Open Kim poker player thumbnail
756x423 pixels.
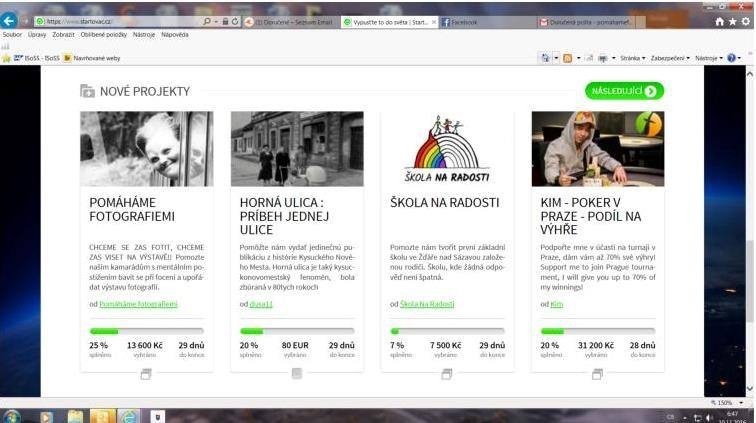tap(598, 149)
